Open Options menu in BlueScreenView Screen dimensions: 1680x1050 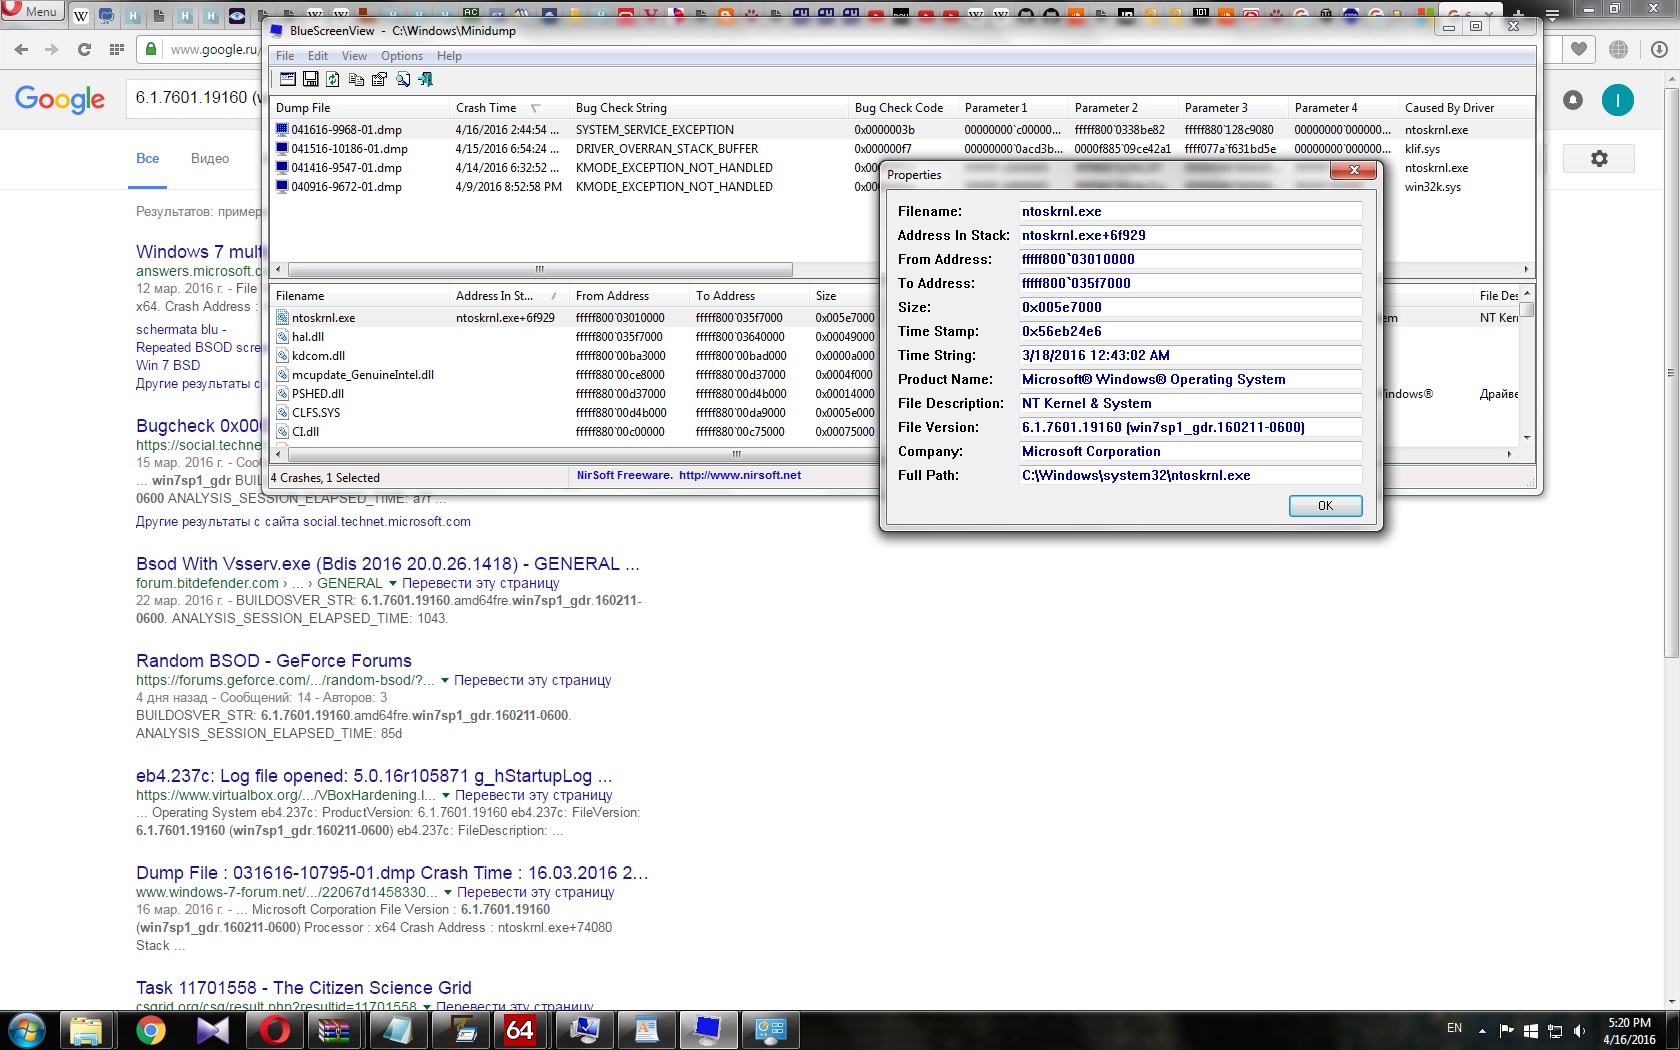401,56
